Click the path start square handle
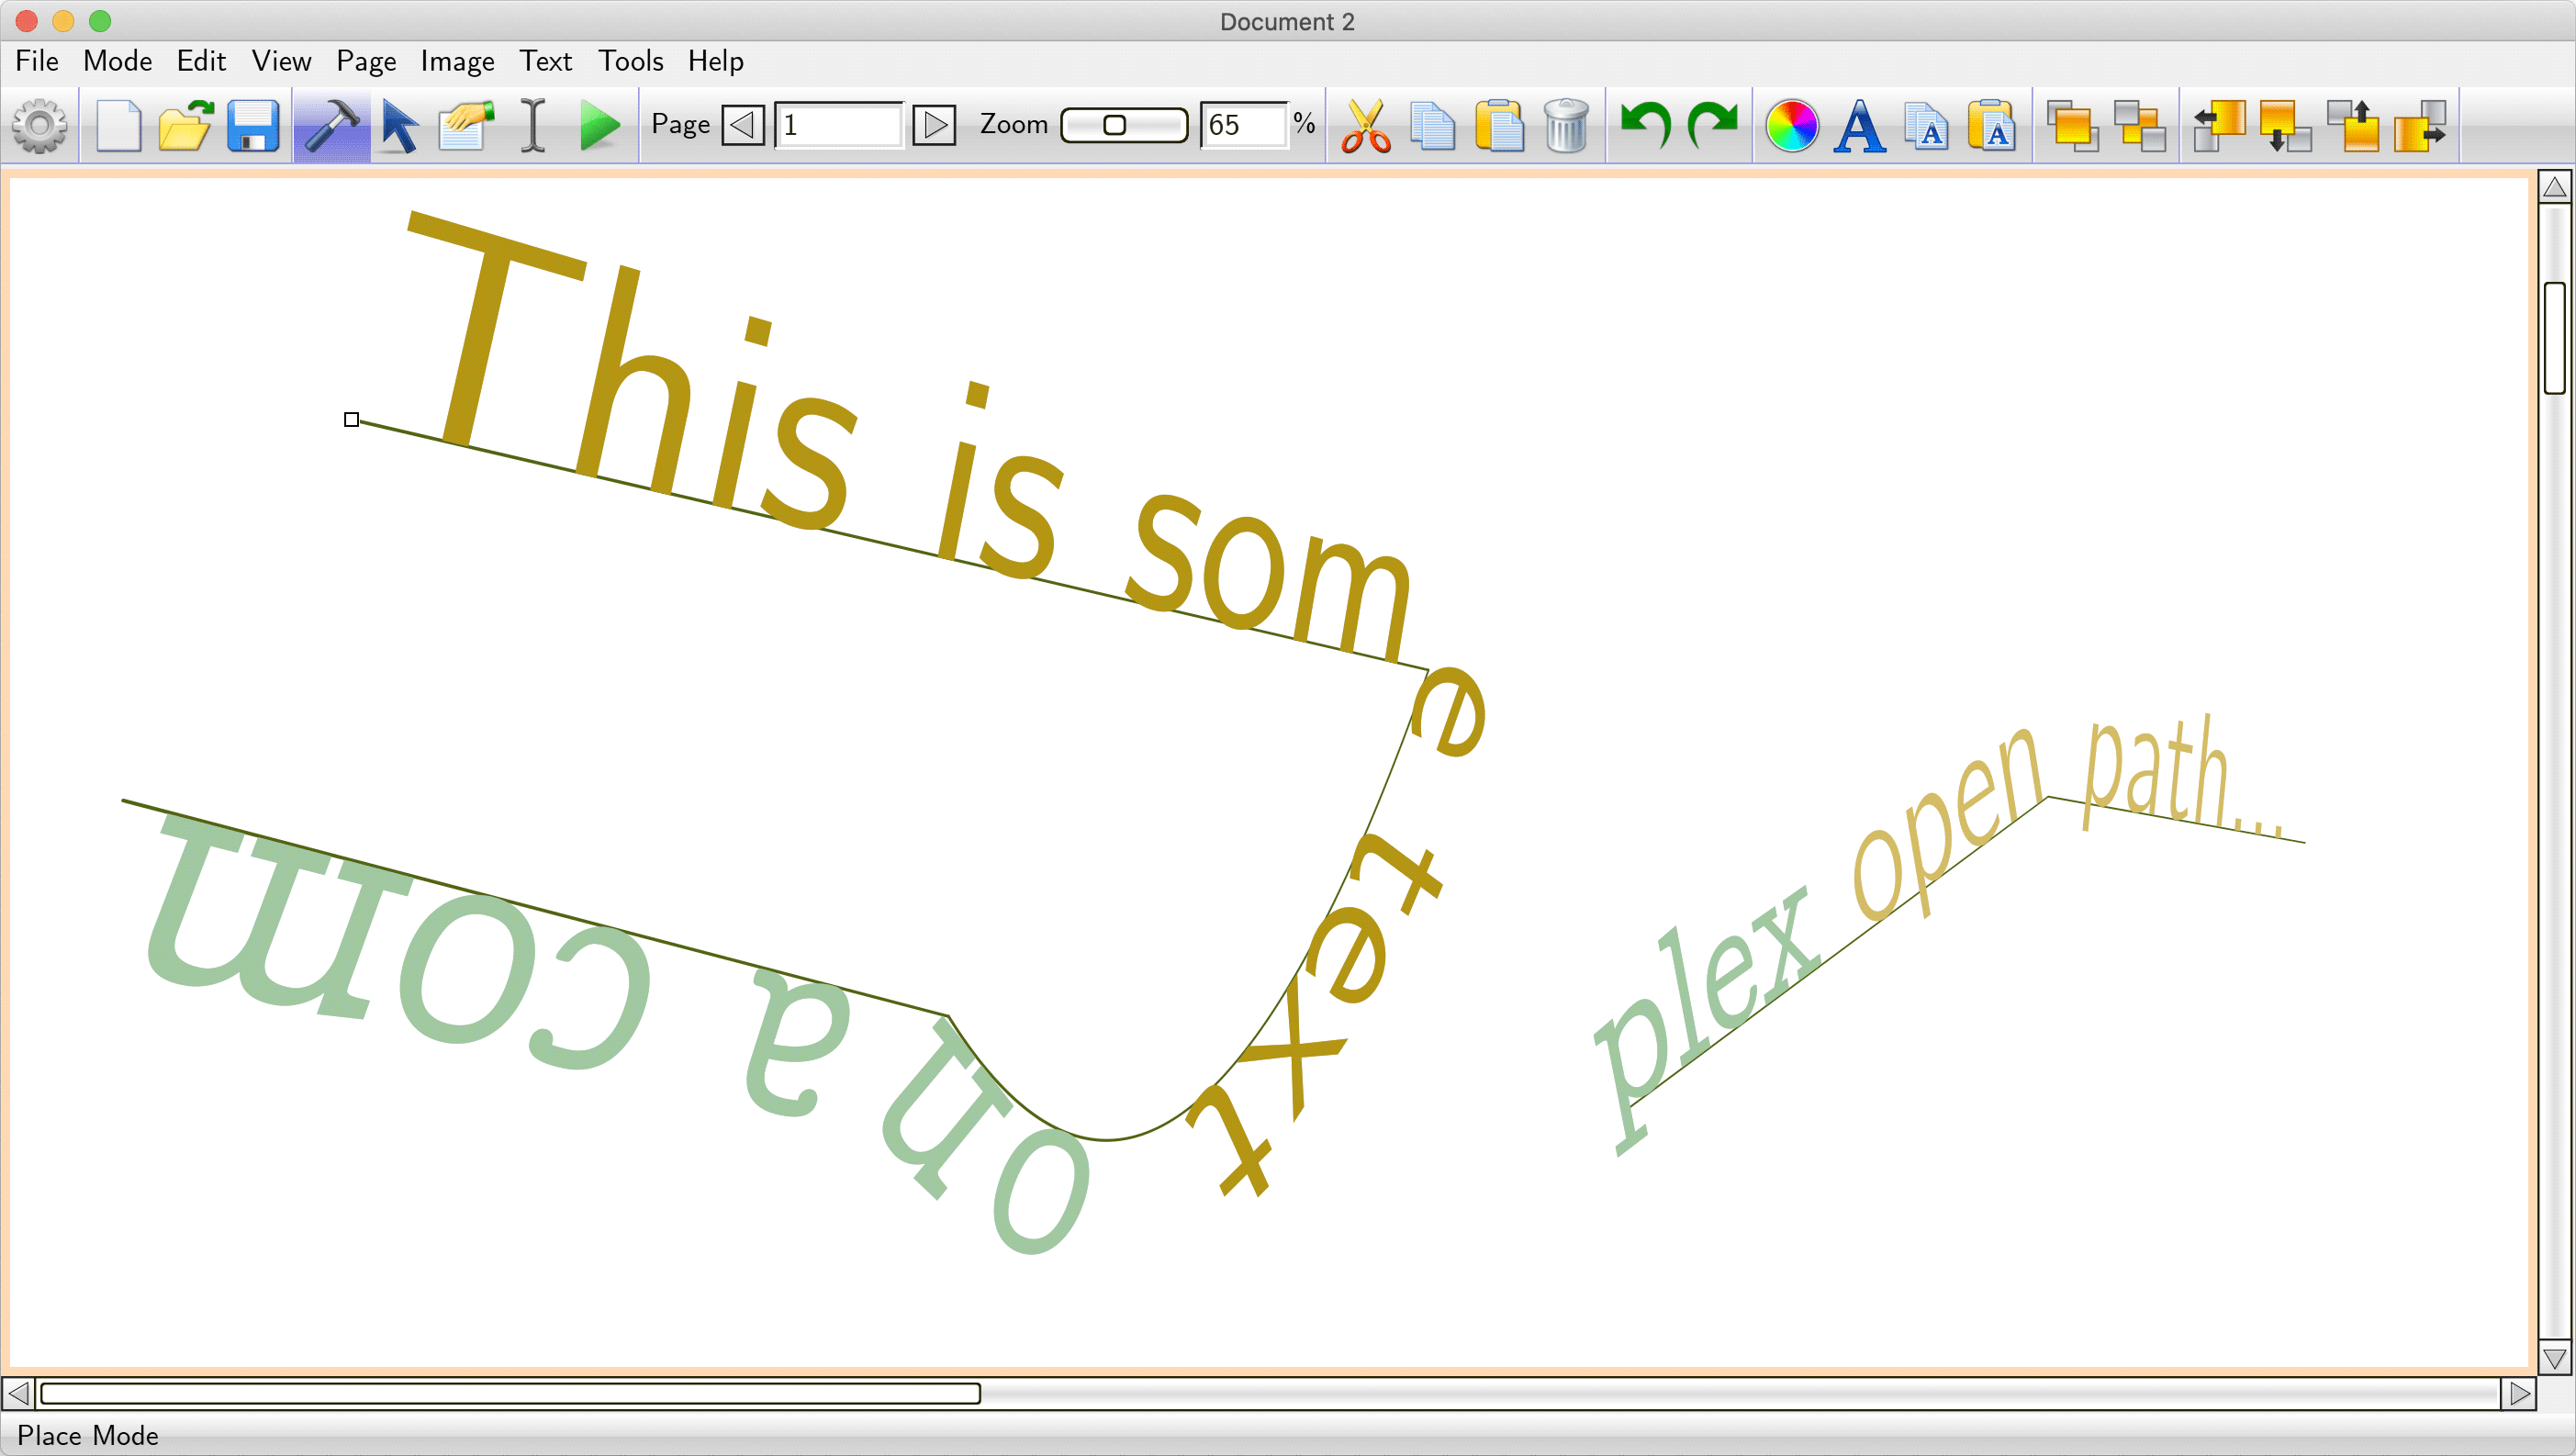 tap(351, 419)
